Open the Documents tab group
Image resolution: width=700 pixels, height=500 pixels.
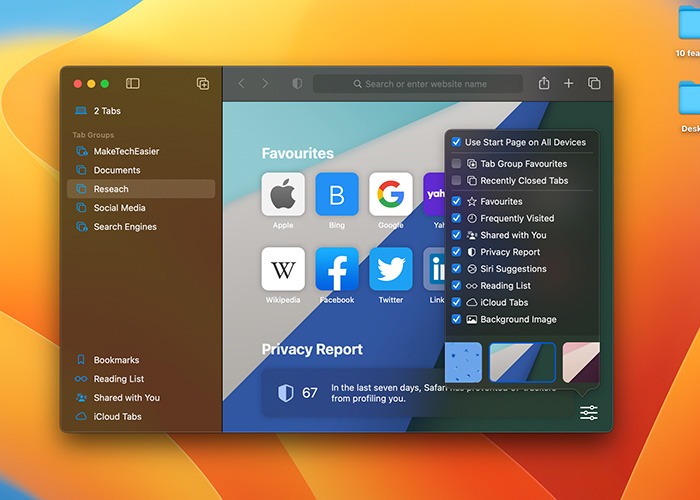(x=141, y=170)
